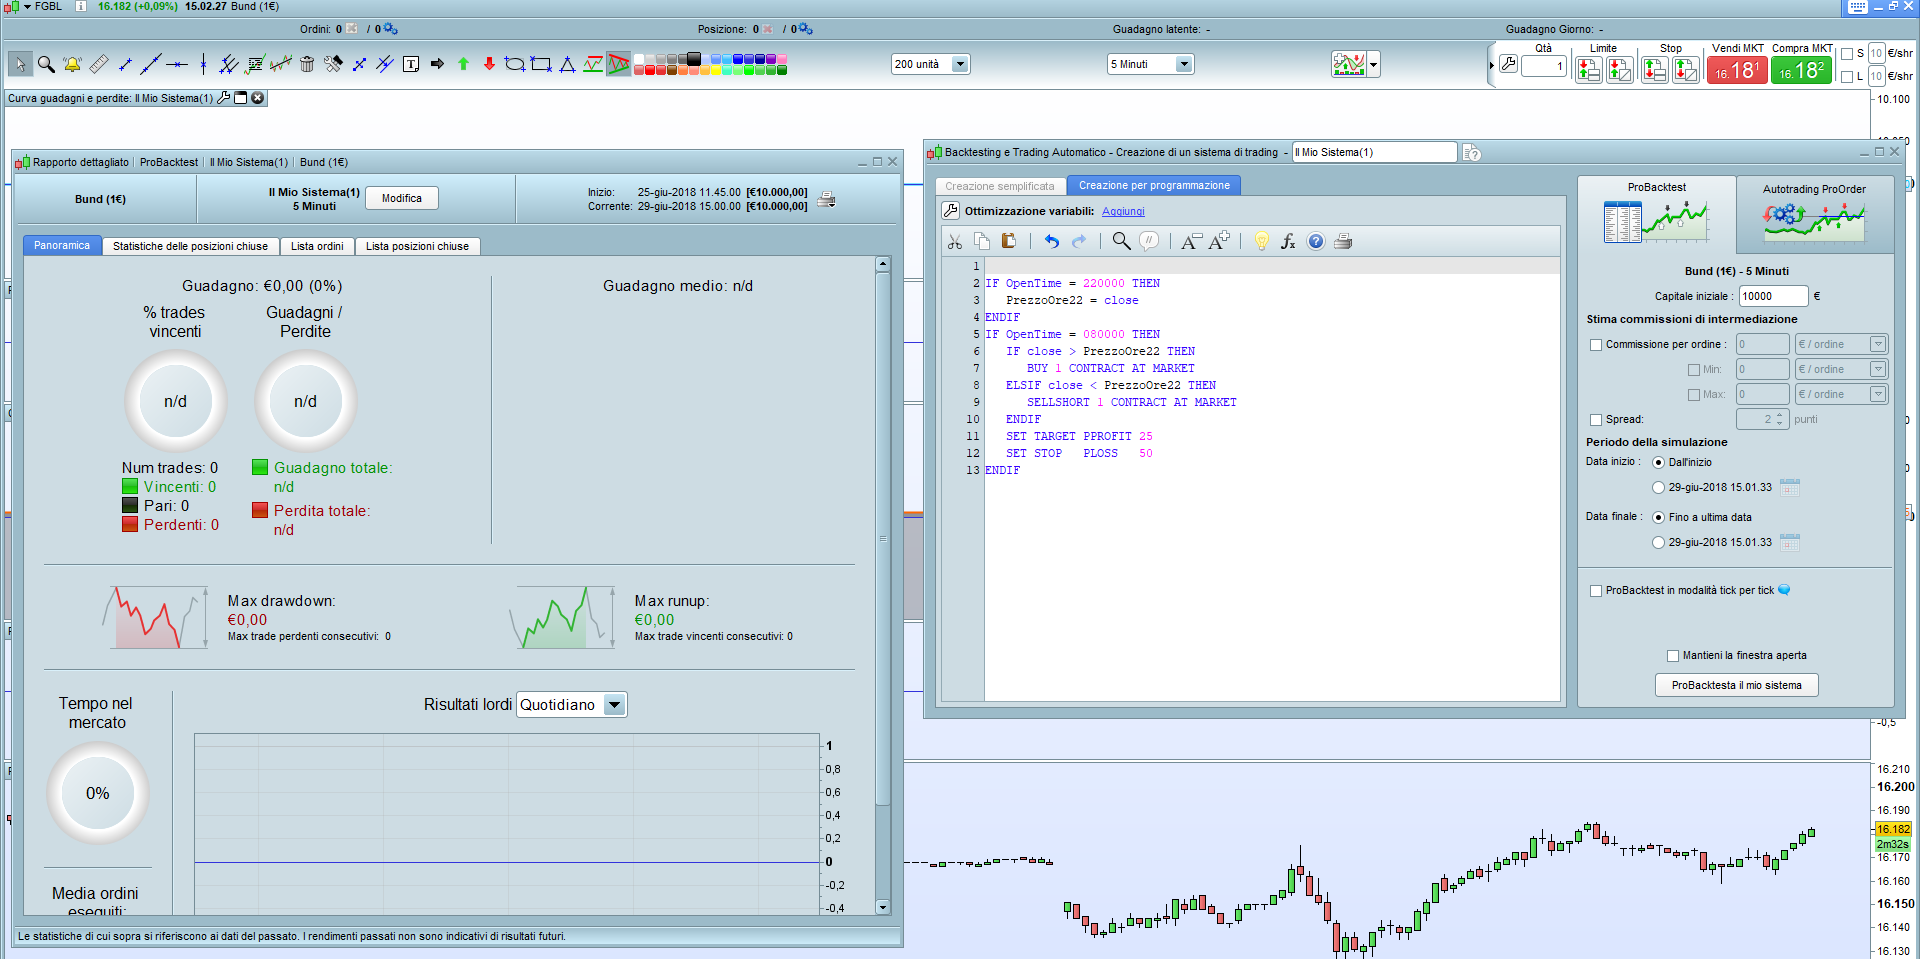1920x959 pixels.
Task: Click the comment bubble icon in editor
Action: coord(1150,241)
